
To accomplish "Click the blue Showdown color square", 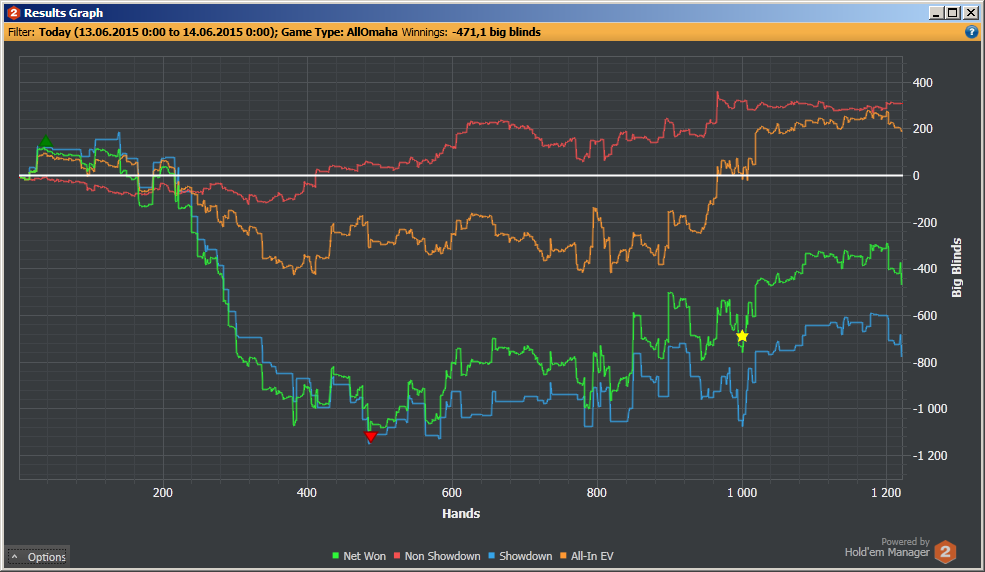I will [492, 556].
